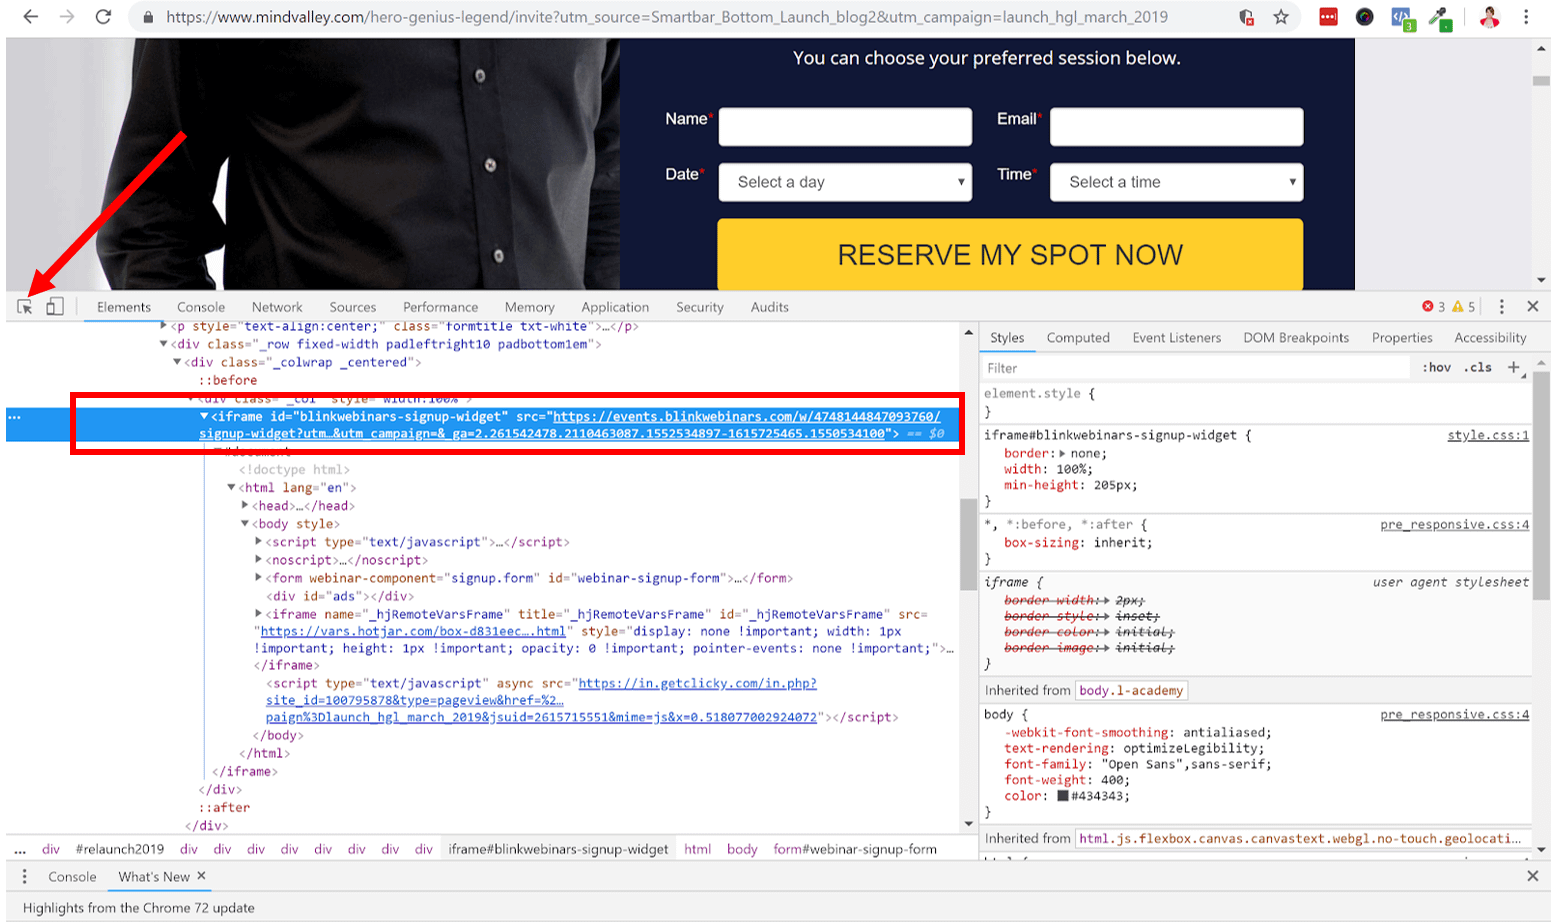Bookmark this page with the star icon
Screen dimensions: 1551x922
(1281, 17)
